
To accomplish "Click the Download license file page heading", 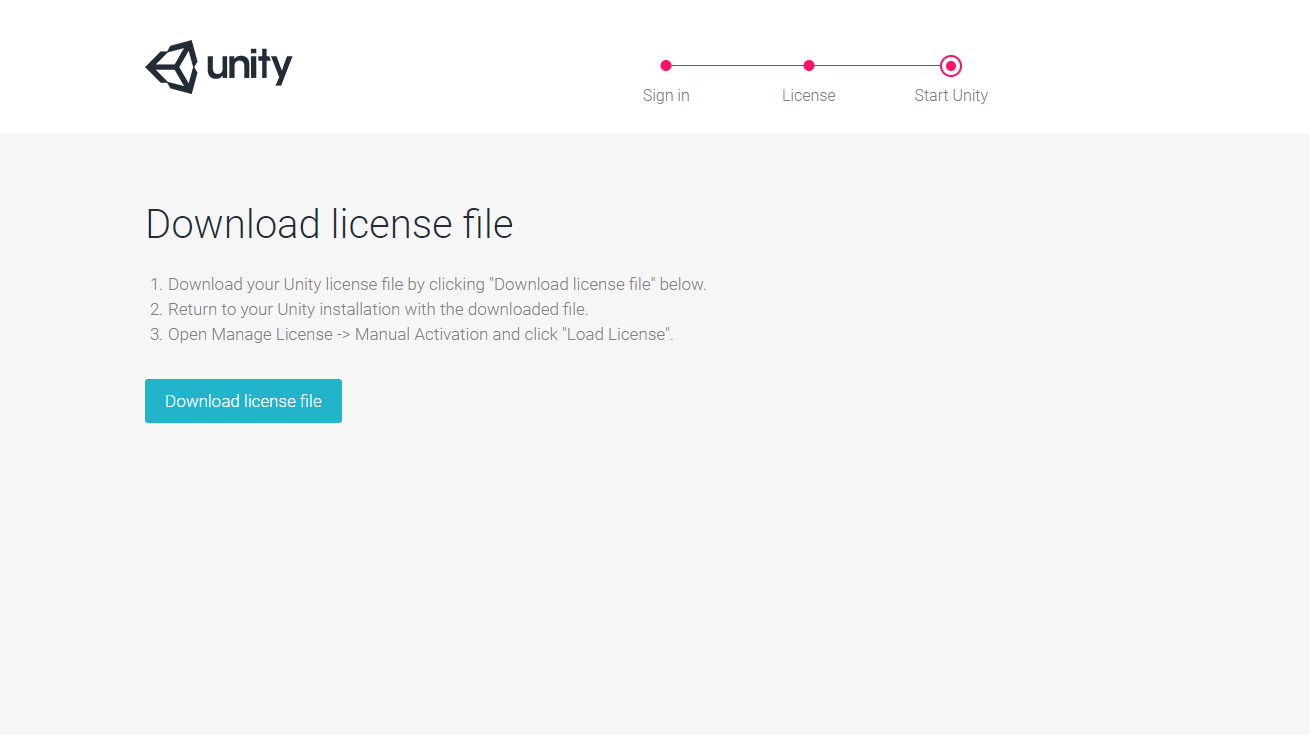I will 329,224.
